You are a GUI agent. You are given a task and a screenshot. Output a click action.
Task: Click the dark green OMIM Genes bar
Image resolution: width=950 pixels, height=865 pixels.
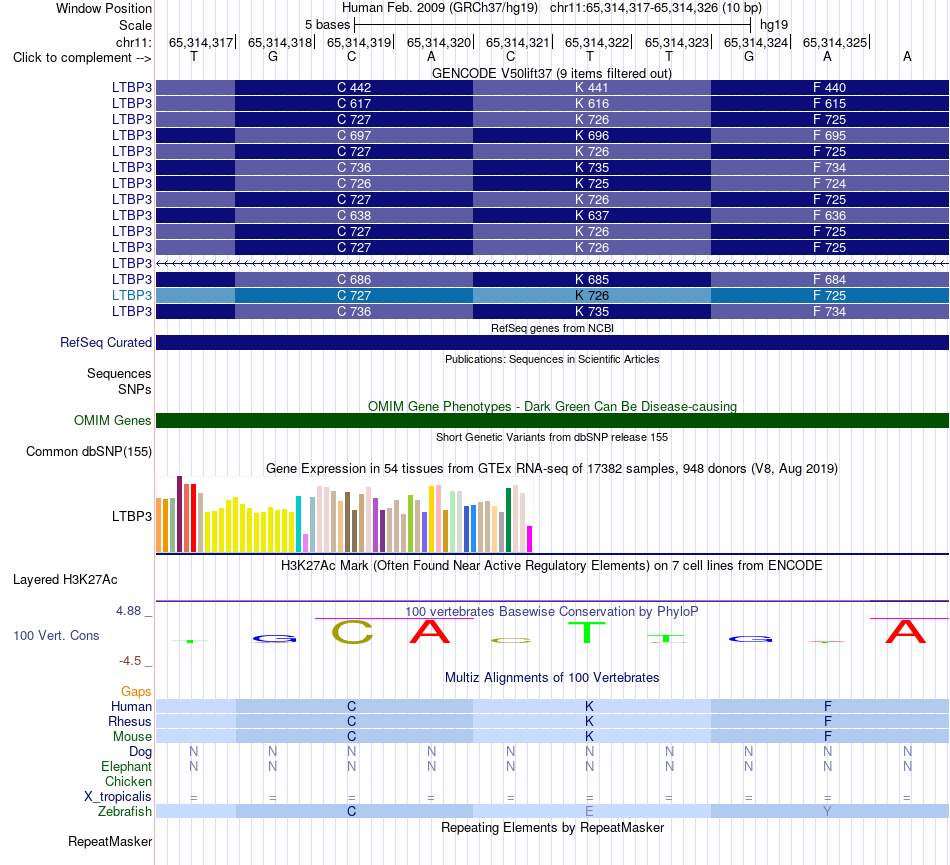(552, 420)
